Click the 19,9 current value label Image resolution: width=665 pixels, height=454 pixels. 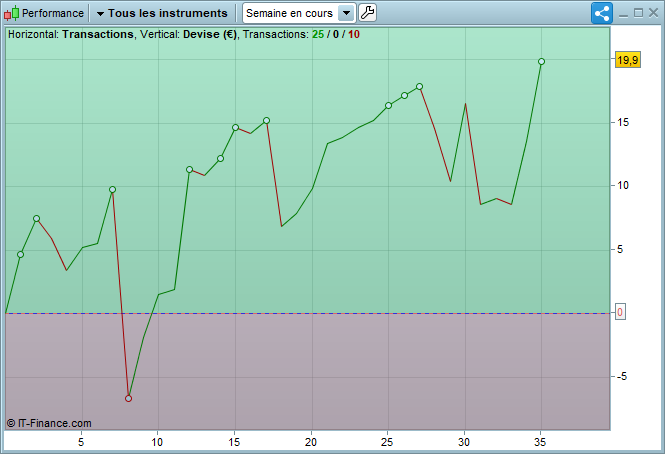click(x=628, y=60)
